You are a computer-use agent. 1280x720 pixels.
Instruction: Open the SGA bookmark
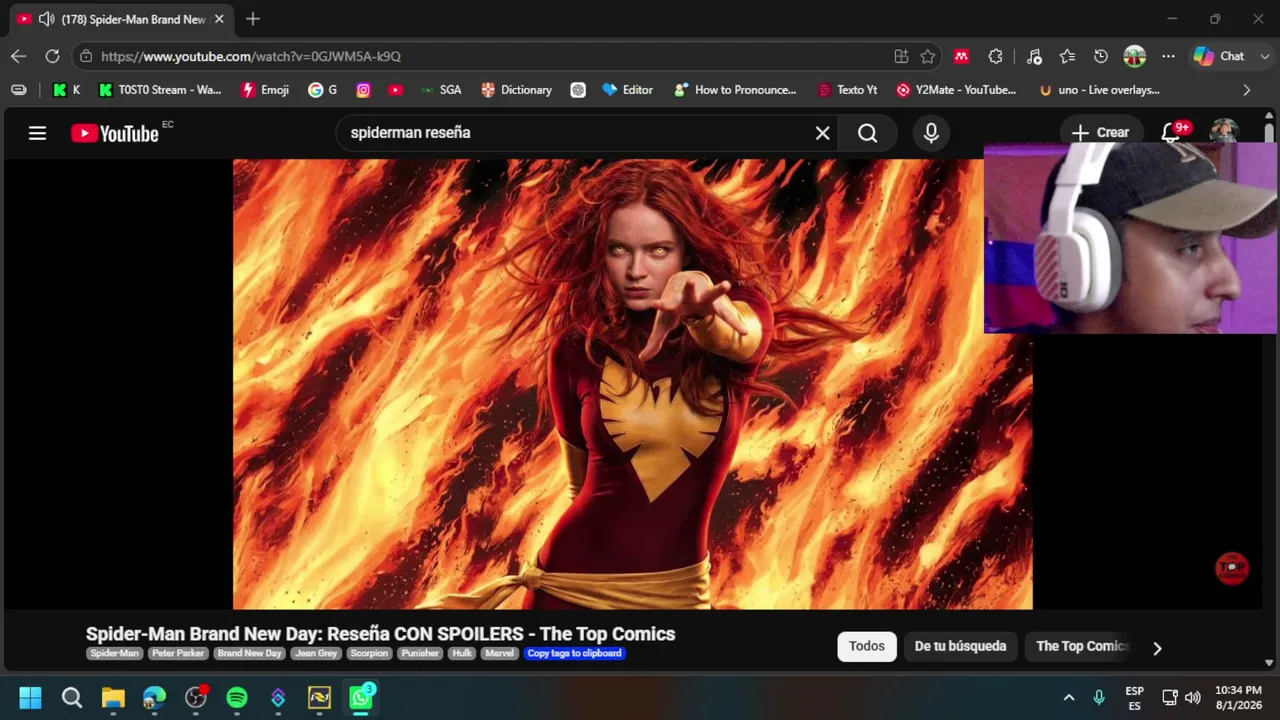[441, 90]
